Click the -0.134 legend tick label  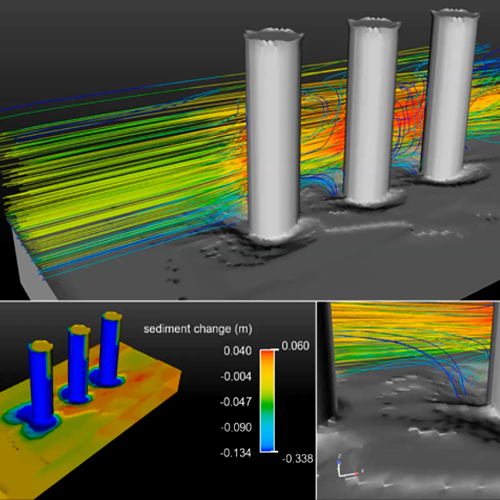(x=235, y=453)
